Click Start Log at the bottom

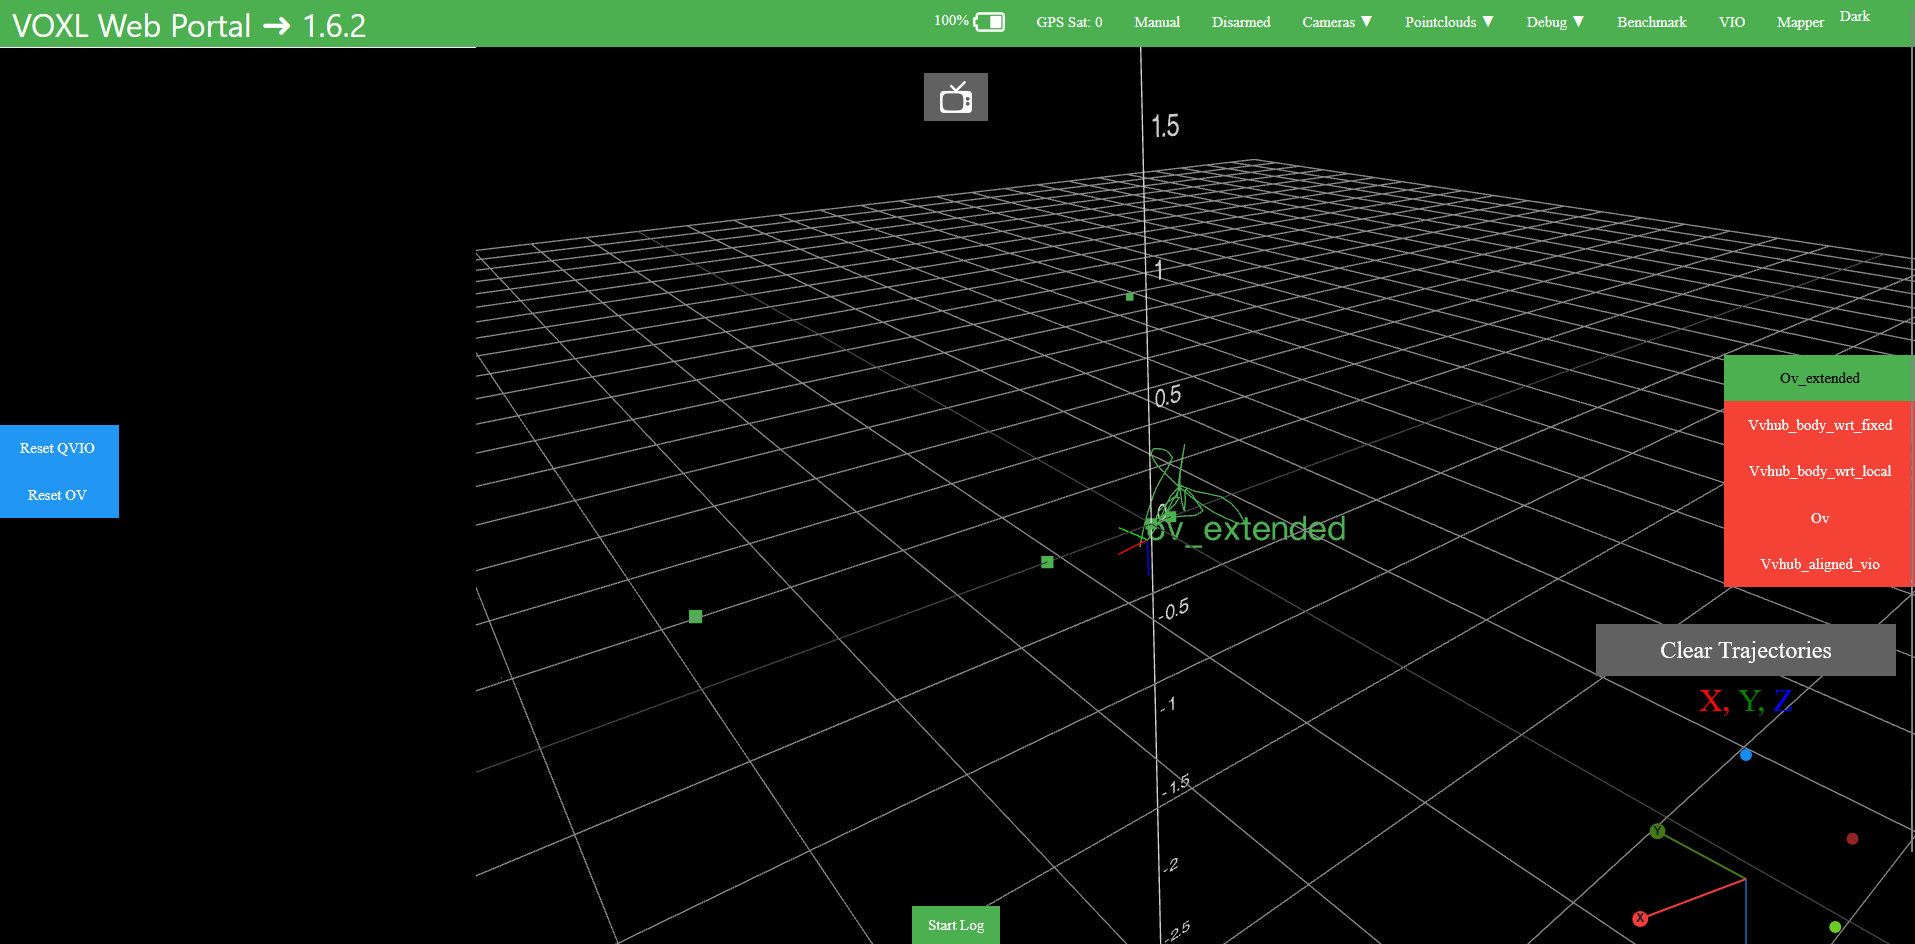click(955, 925)
